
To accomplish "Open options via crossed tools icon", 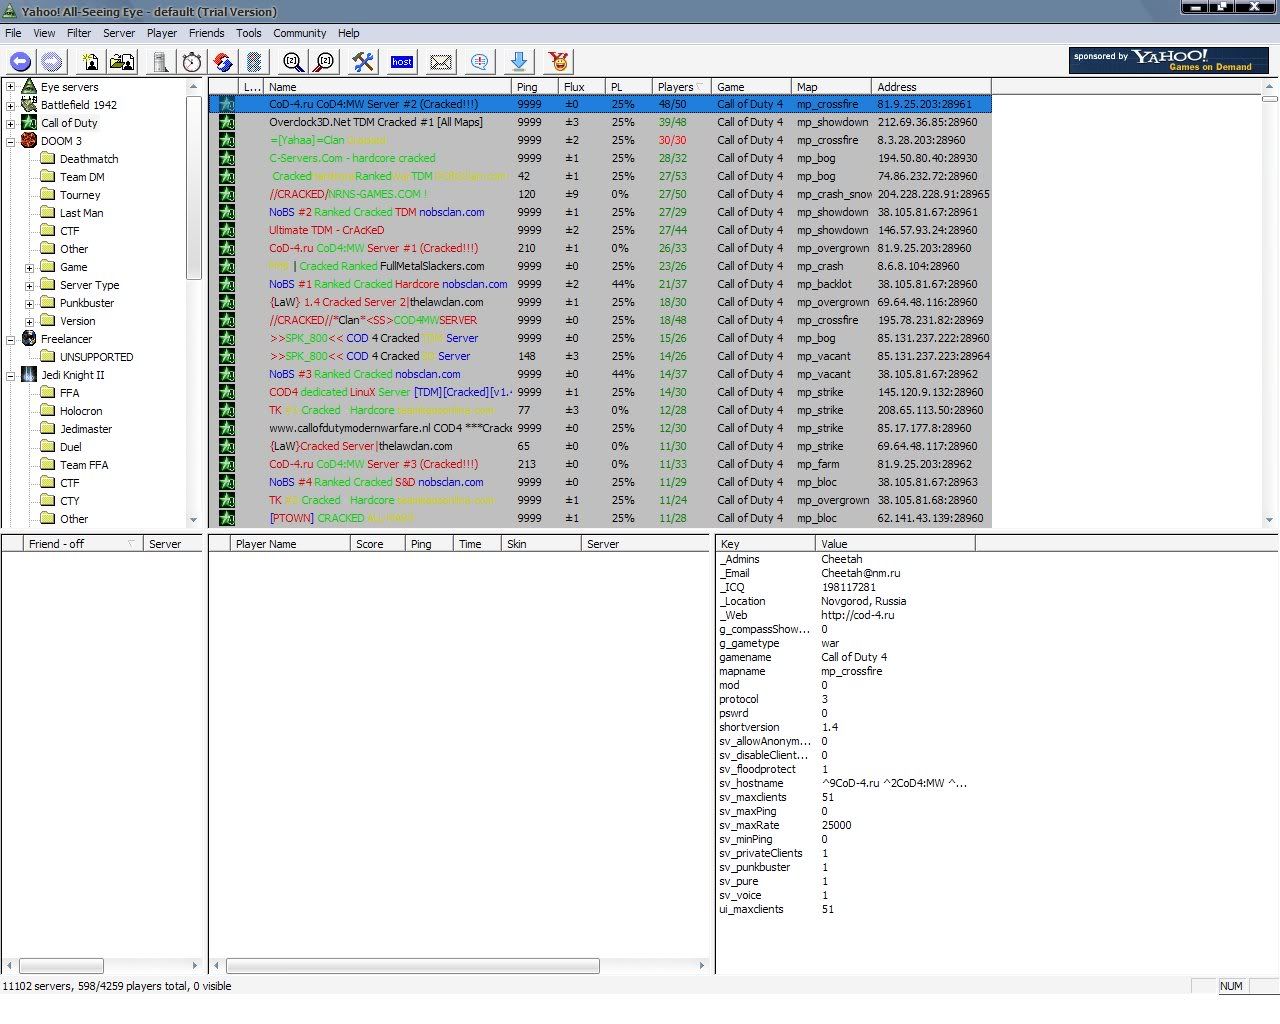I will pyautogui.click(x=362, y=62).
